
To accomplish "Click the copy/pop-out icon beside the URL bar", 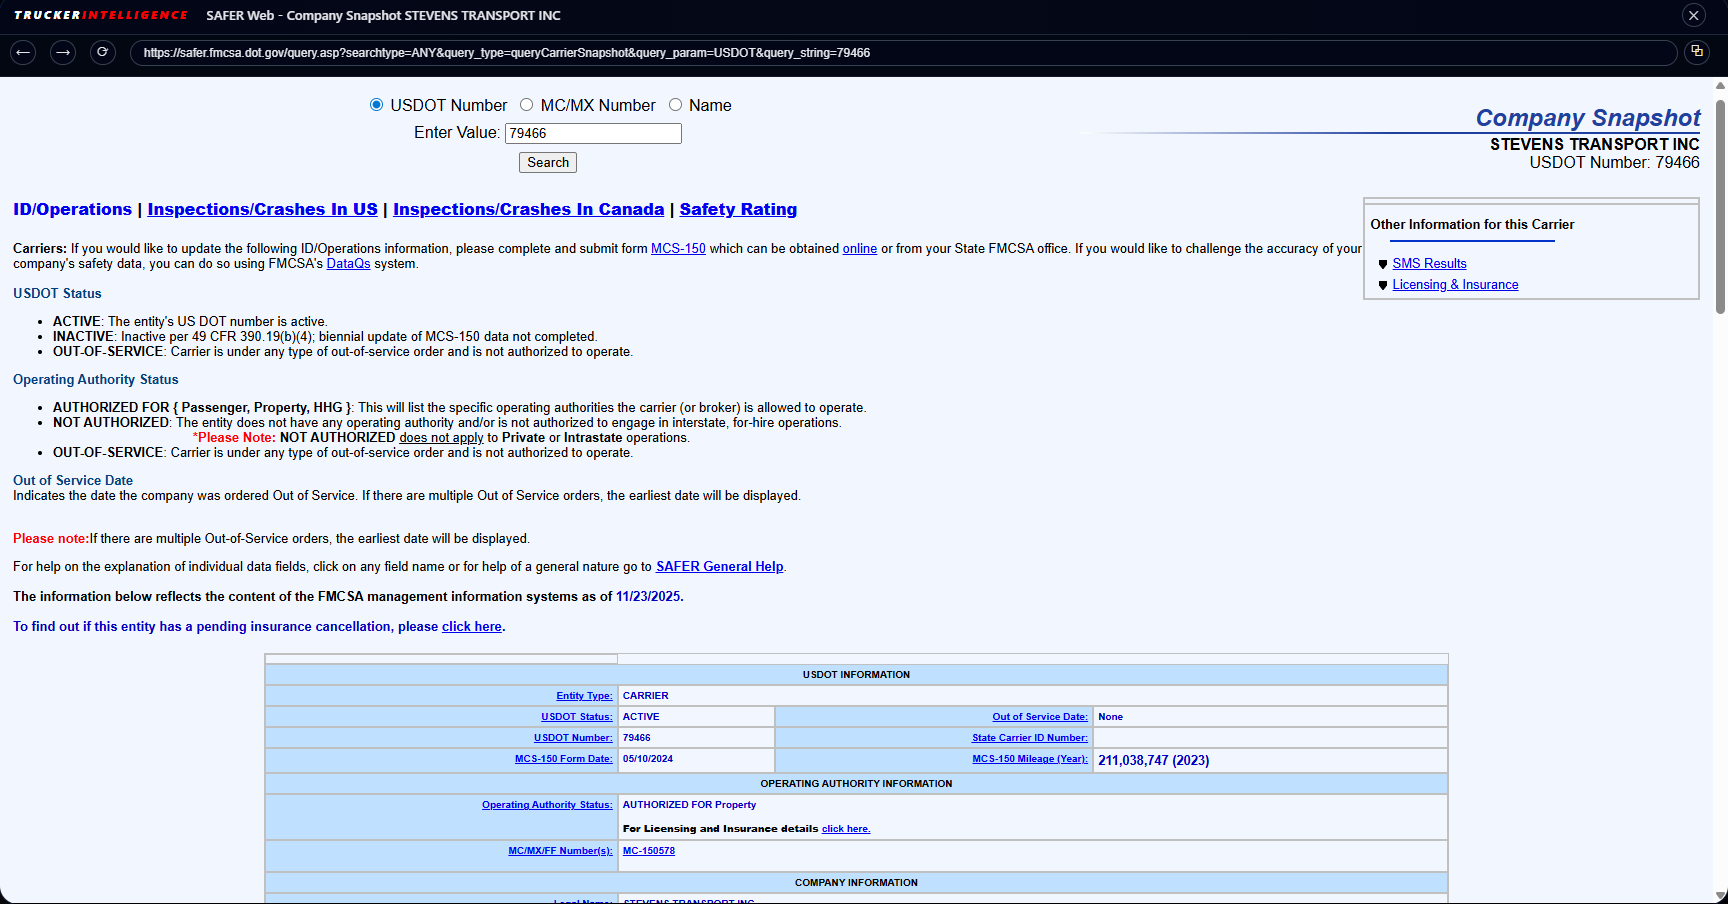I will click(x=1697, y=52).
